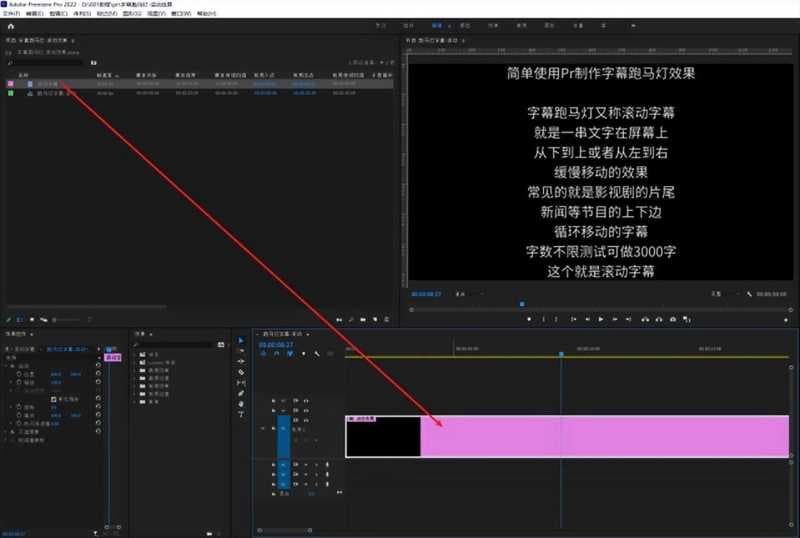This screenshot has height=538, width=800.
Task: Adjust the Project panel thumbnail zoom slider
Action: click(x=66, y=320)
